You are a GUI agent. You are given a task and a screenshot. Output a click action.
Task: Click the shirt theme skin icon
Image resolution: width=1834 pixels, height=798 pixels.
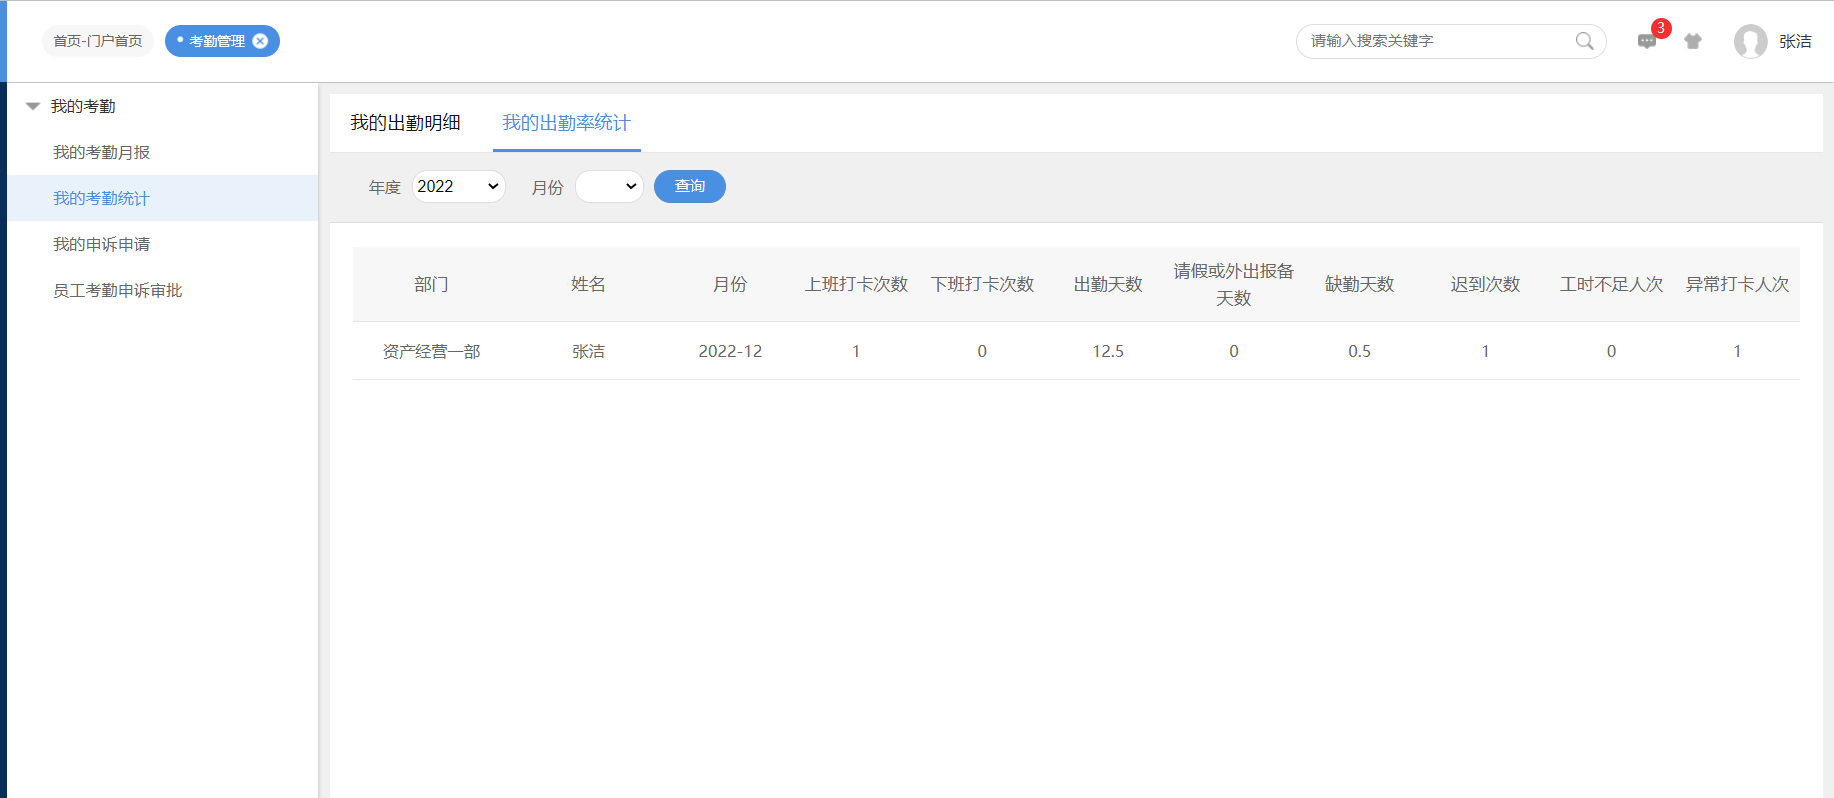[1693, 41]
